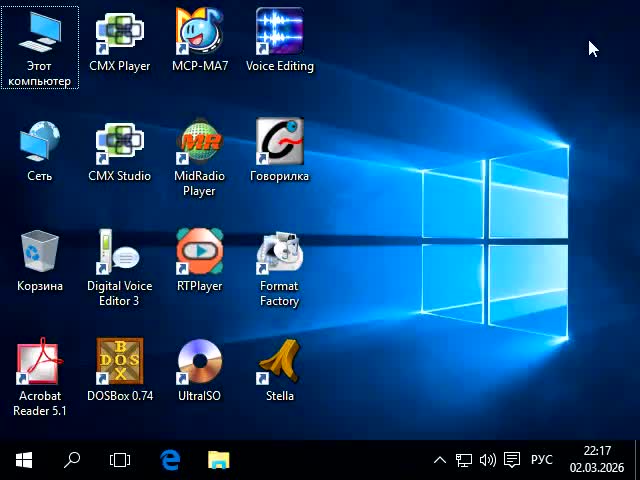
Task: Click the Stella emulator icon
Action: 280,363
